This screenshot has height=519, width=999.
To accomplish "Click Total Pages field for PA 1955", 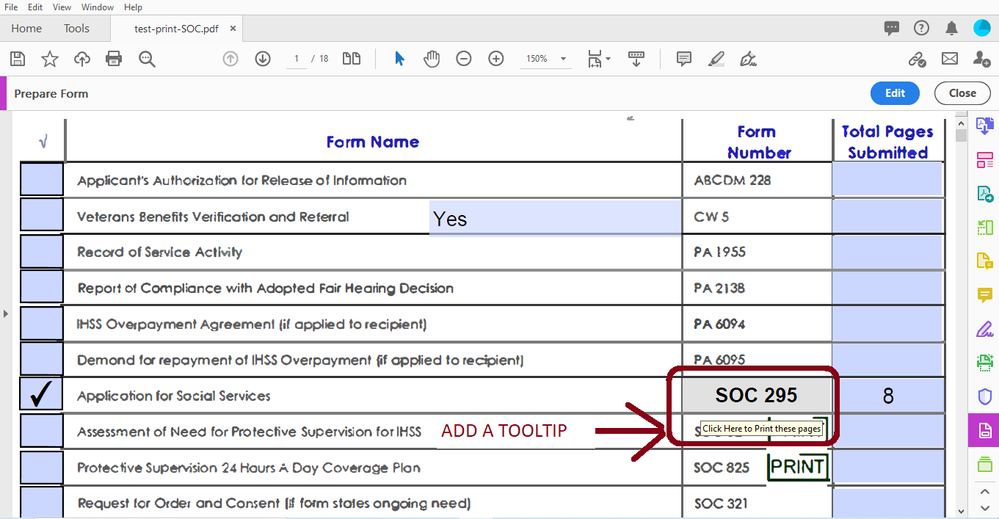I will point(888,252).
